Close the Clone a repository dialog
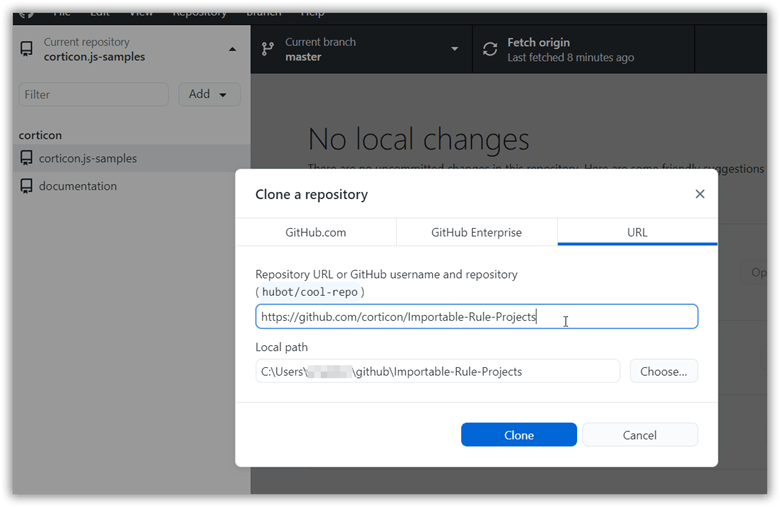 [x=700, y=194]
